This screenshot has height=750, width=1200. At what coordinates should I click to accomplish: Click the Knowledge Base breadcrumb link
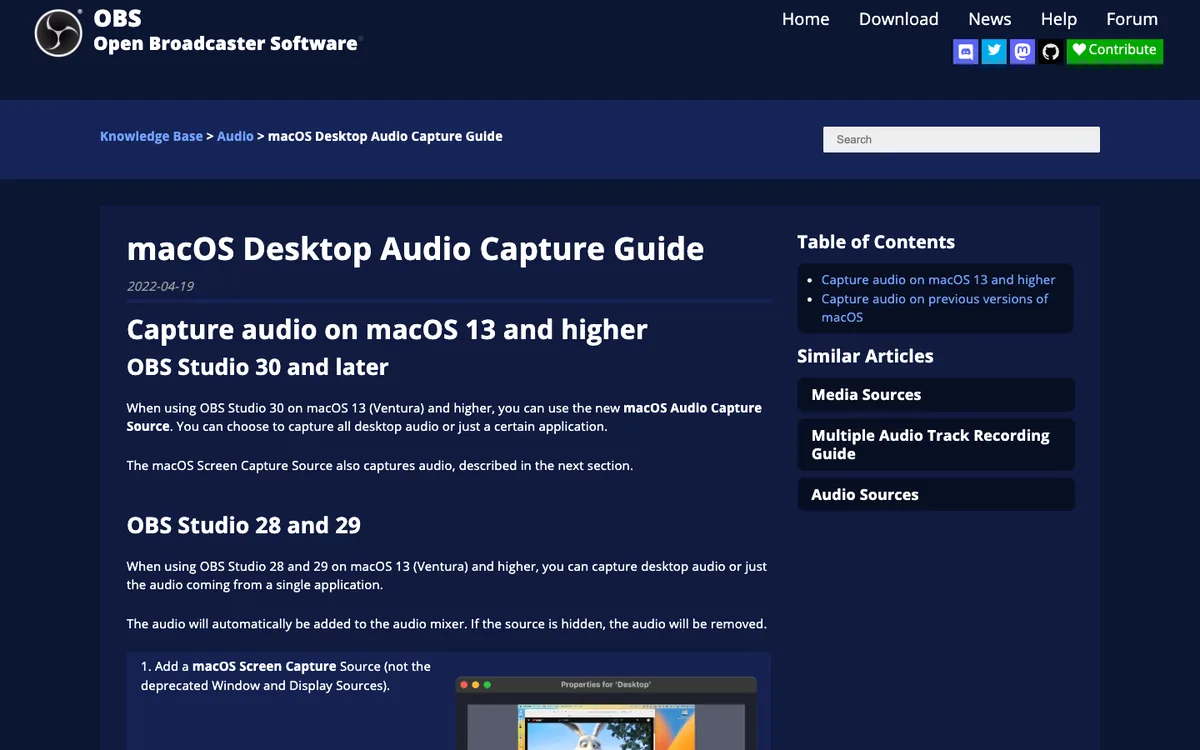click(x=151, y=136)
